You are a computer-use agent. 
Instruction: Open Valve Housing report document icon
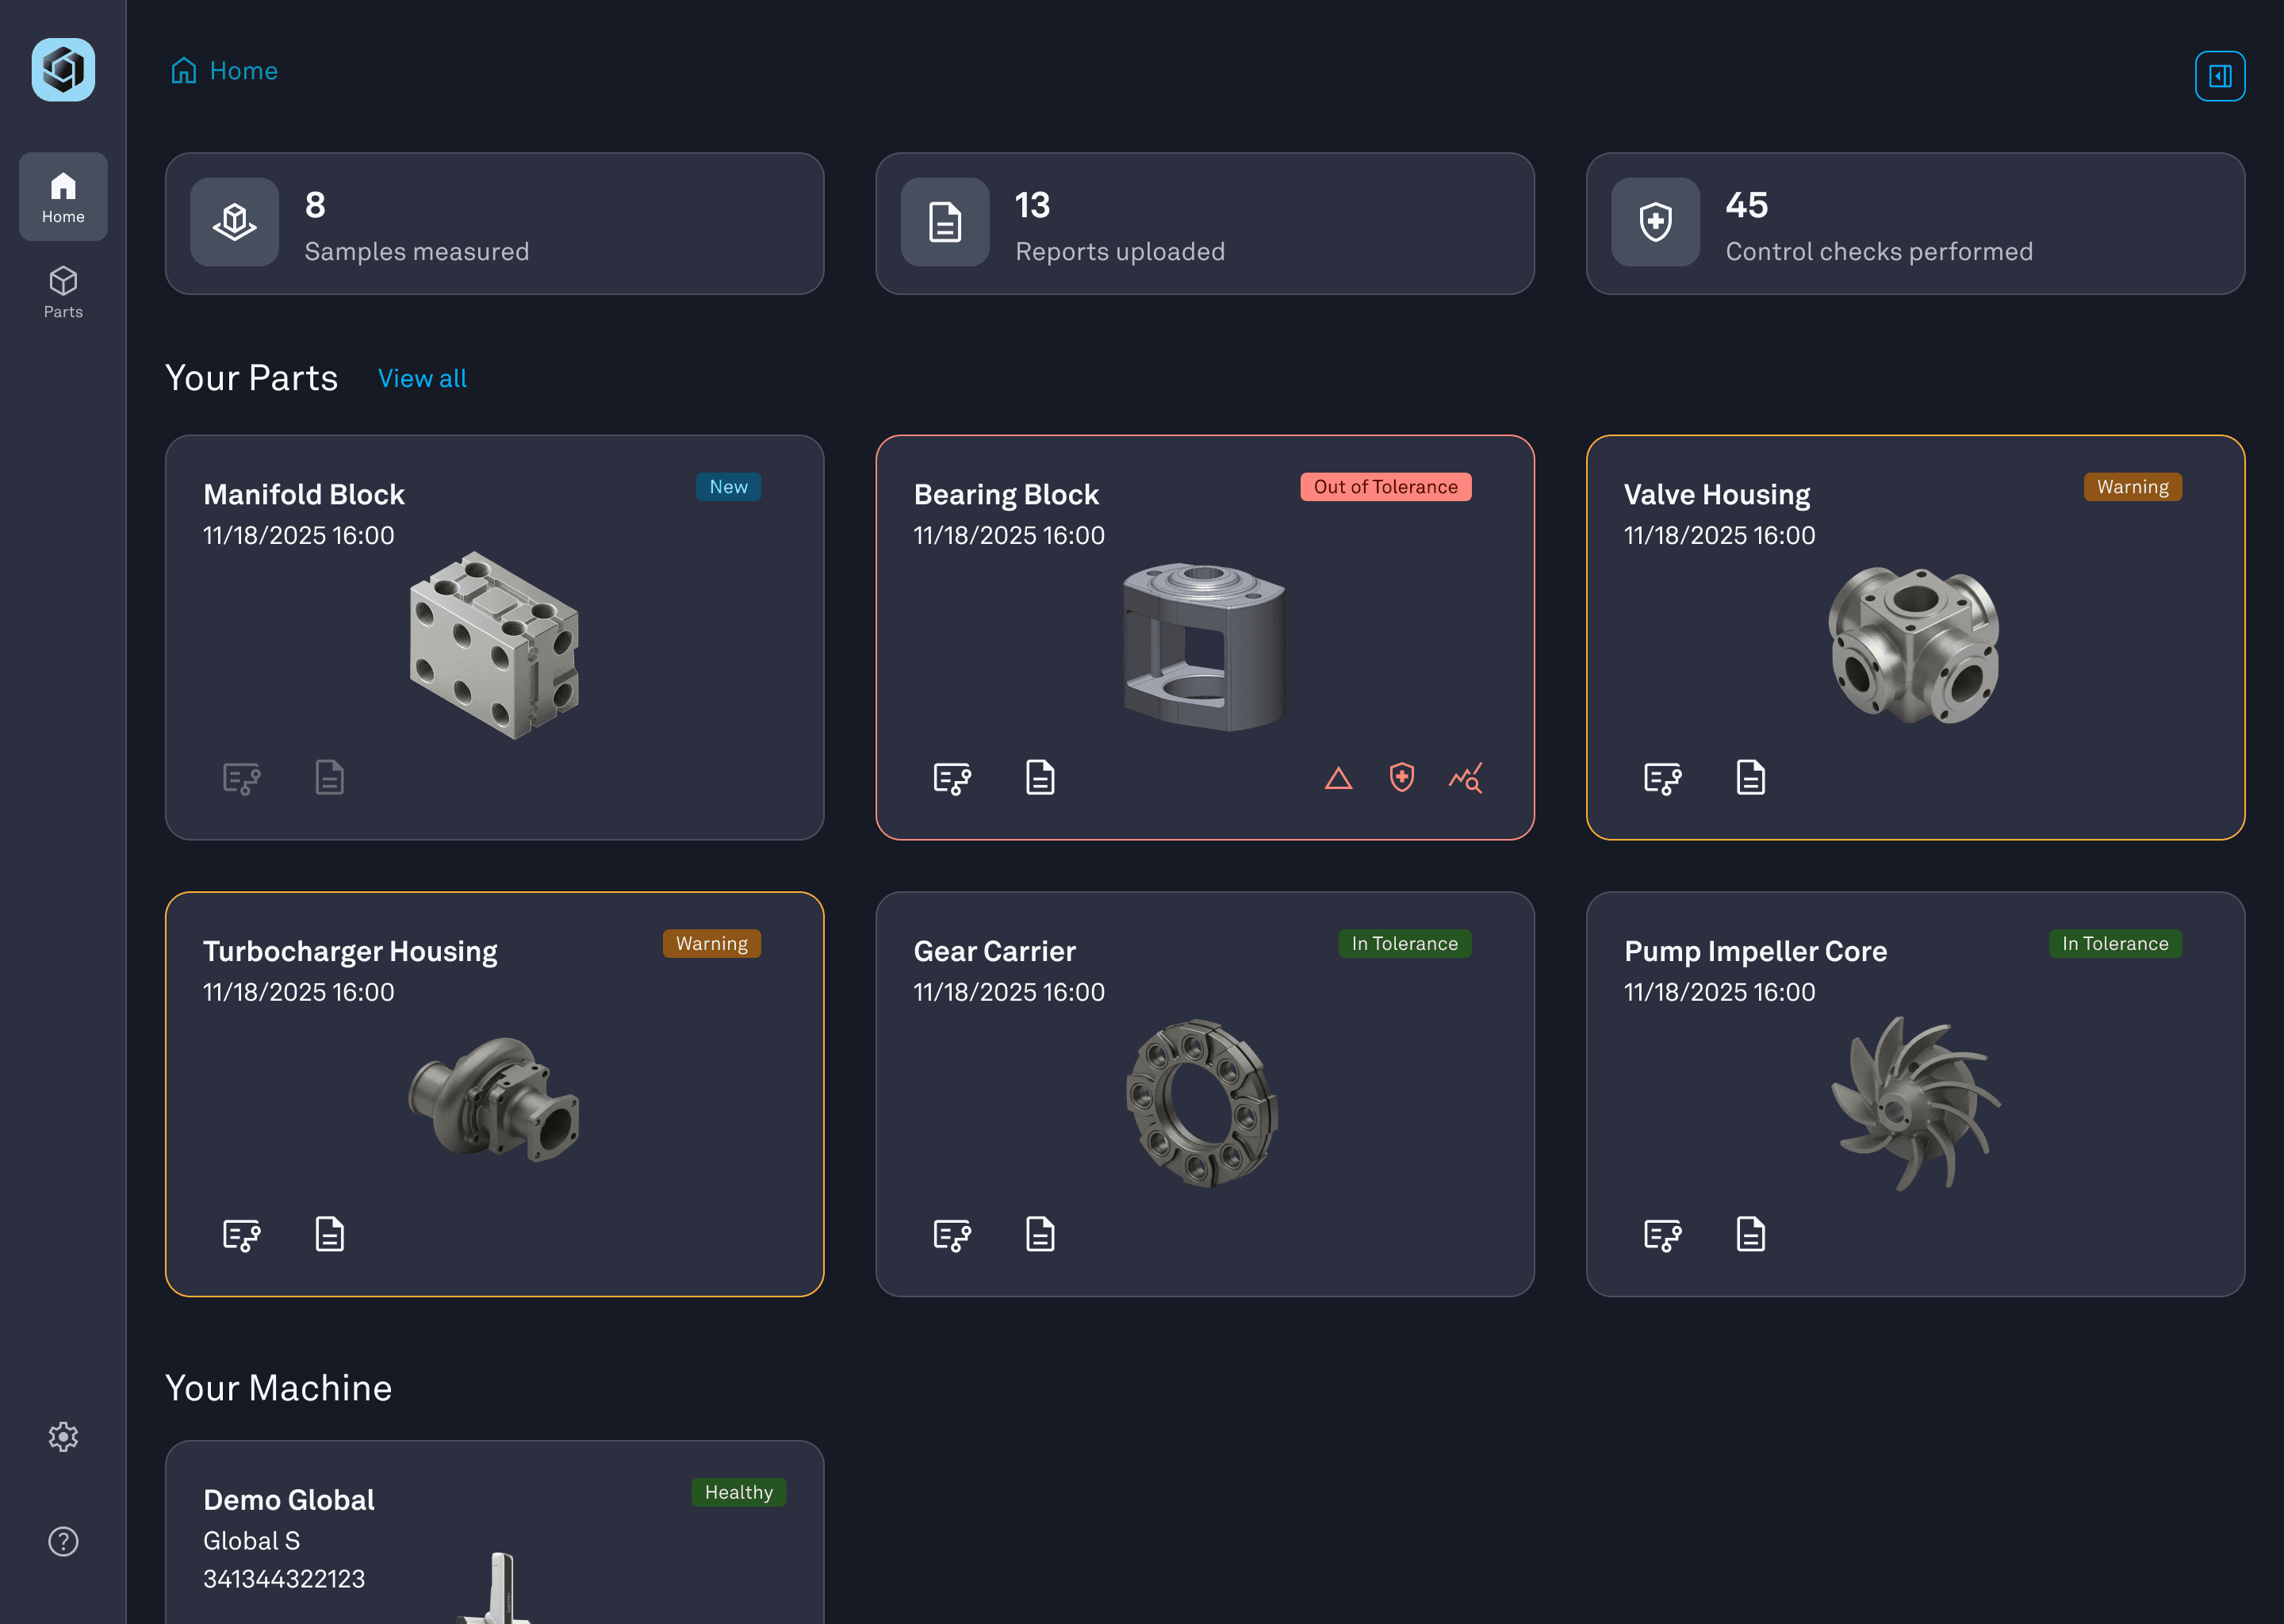[x=1750, y=778]
